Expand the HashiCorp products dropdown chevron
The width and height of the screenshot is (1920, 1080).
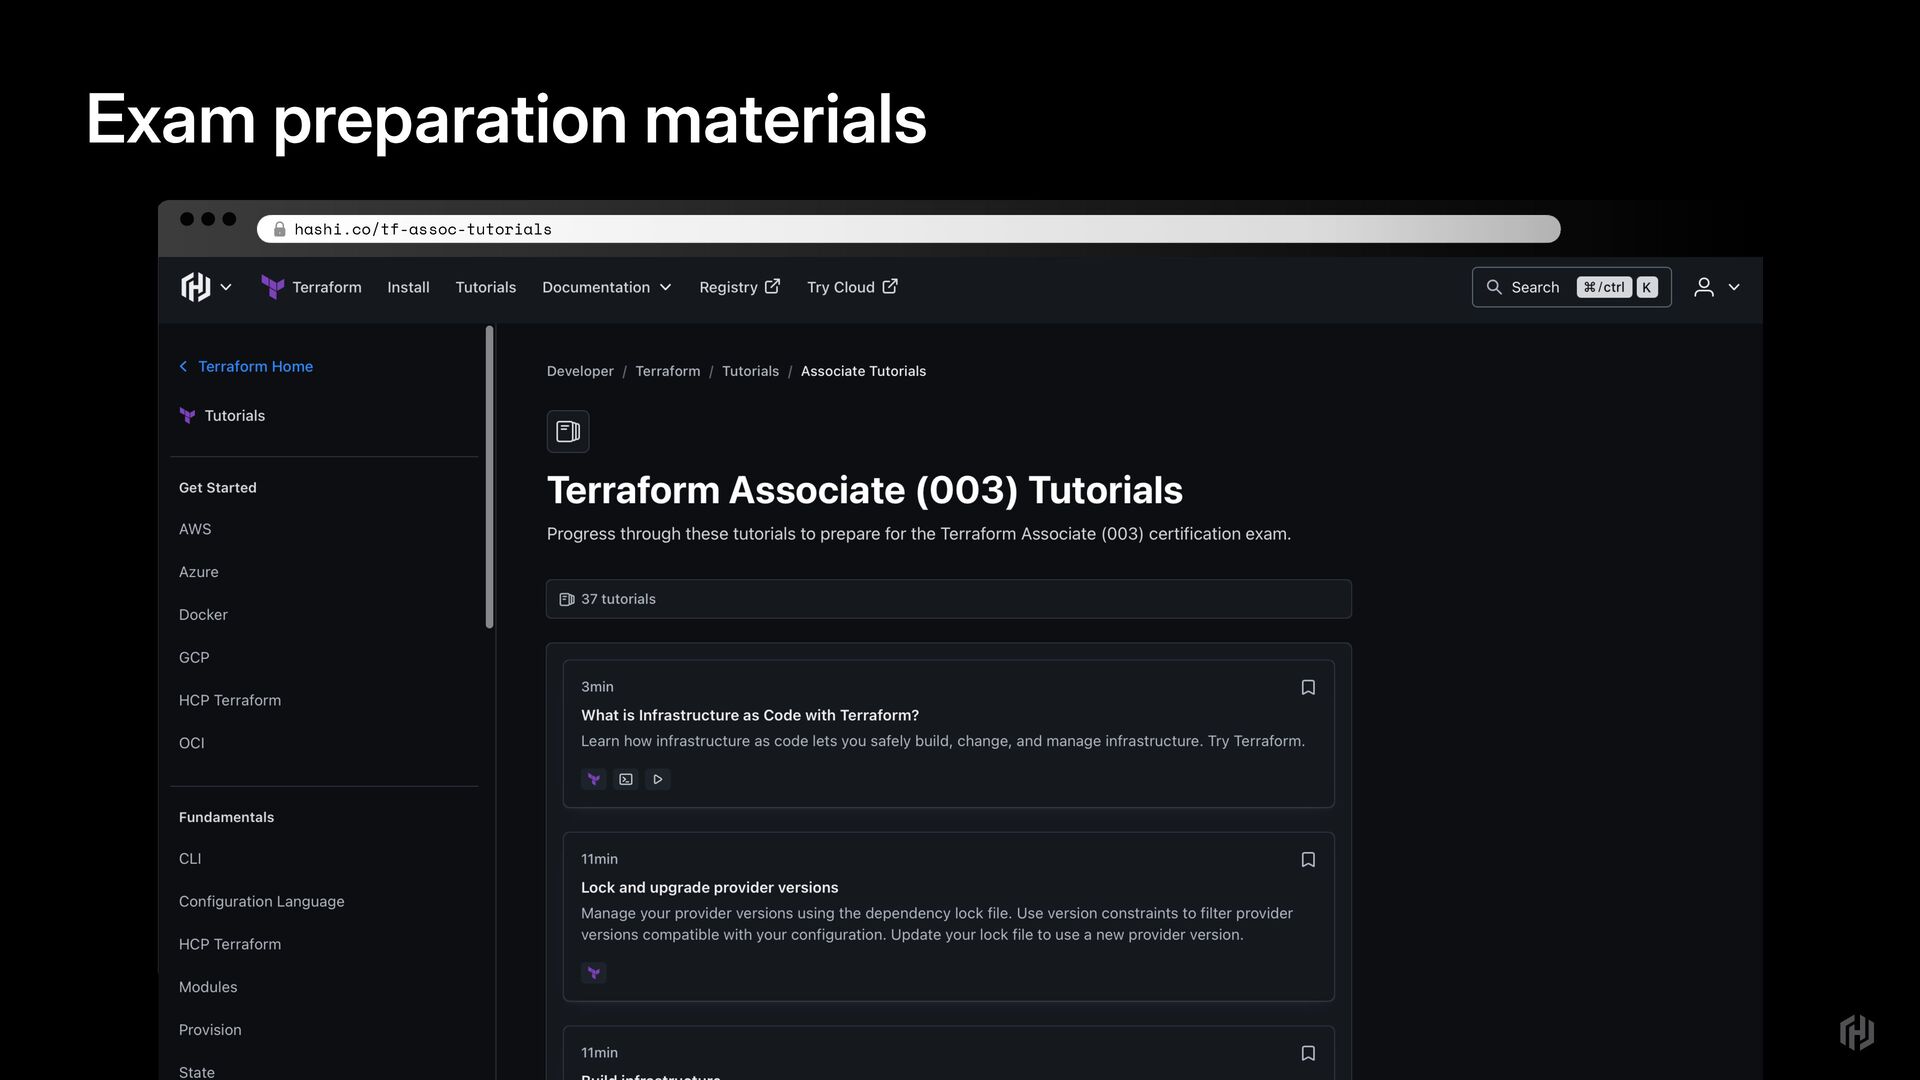click(x=226, y=287)
